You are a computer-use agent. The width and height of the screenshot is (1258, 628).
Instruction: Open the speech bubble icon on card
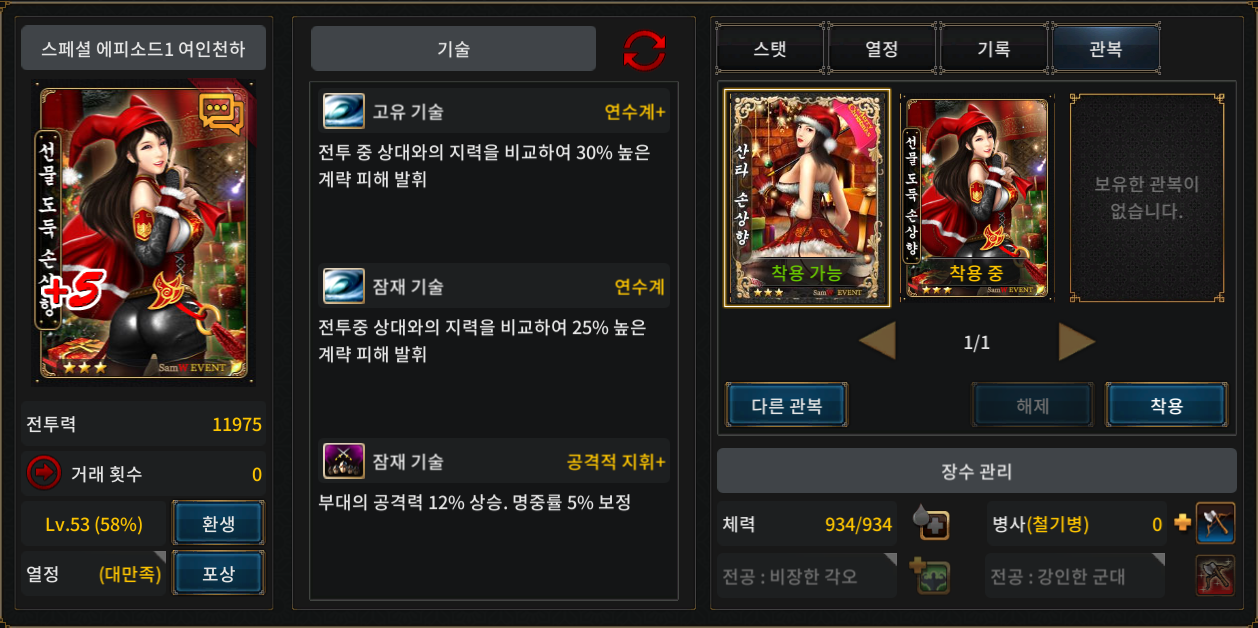click(x=221, y=115)
